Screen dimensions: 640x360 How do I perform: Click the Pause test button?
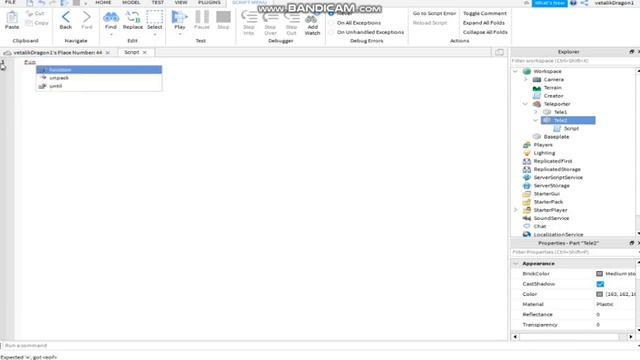202,20
